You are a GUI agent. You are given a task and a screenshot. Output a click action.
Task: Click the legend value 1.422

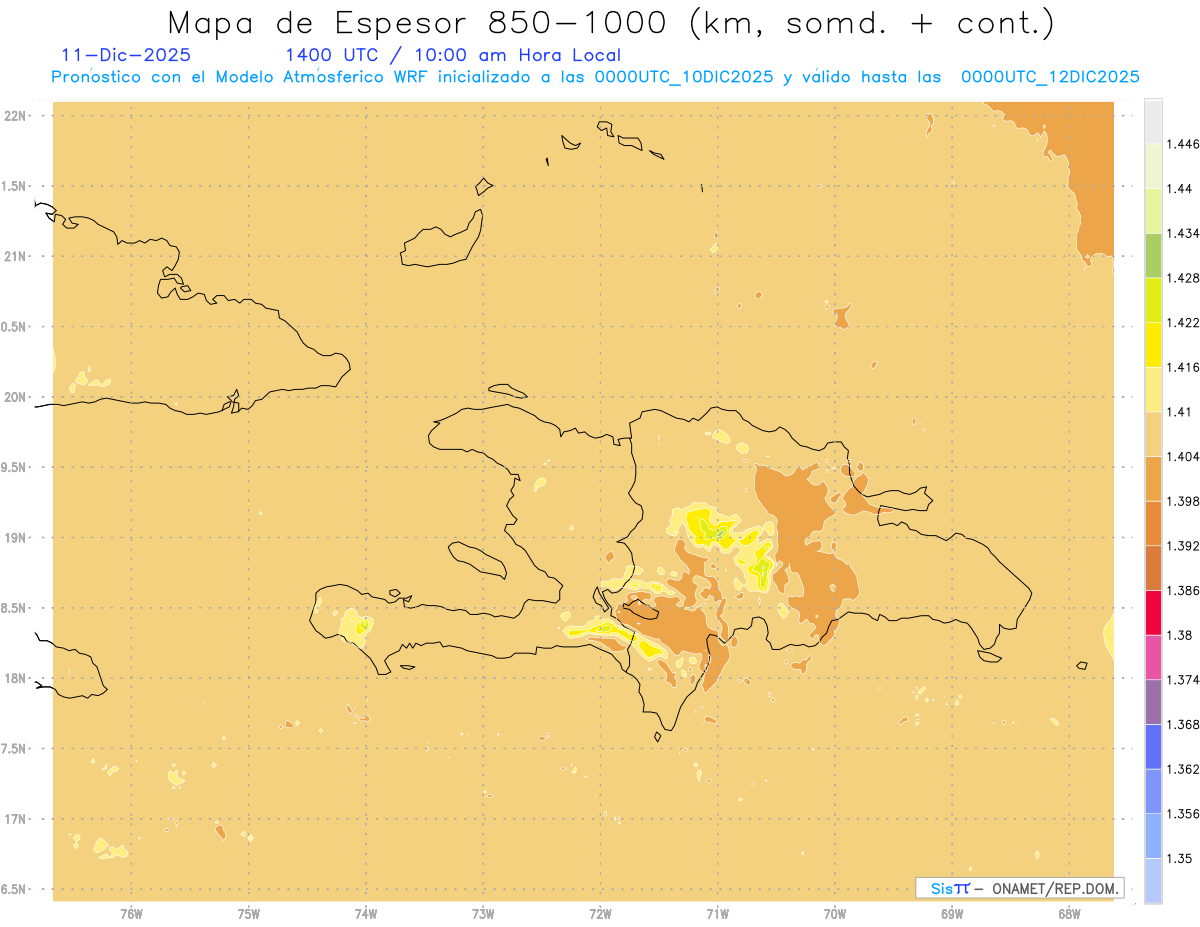[1183, 322]
